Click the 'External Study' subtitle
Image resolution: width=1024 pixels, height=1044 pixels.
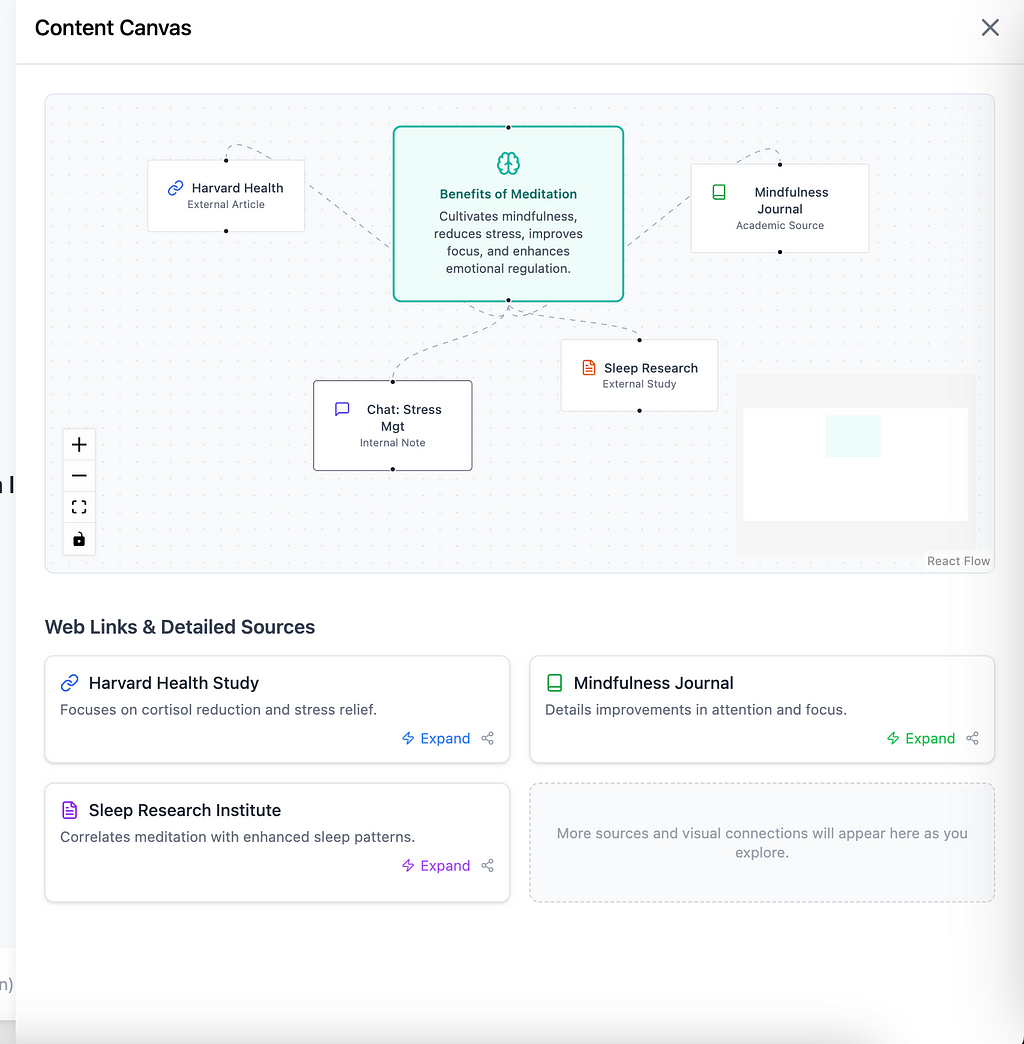coord(639,384)
